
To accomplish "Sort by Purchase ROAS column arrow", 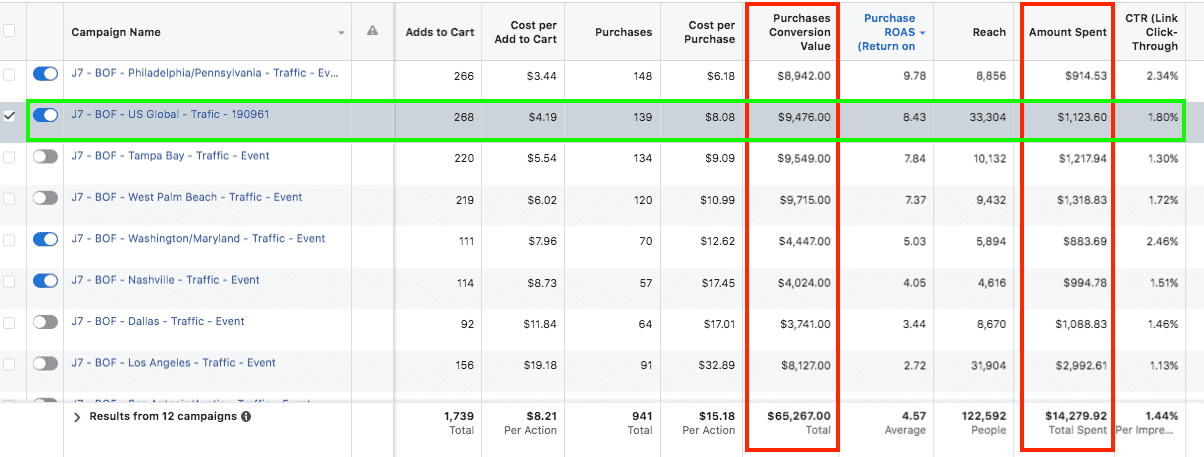I will click(x=922, y=33).
